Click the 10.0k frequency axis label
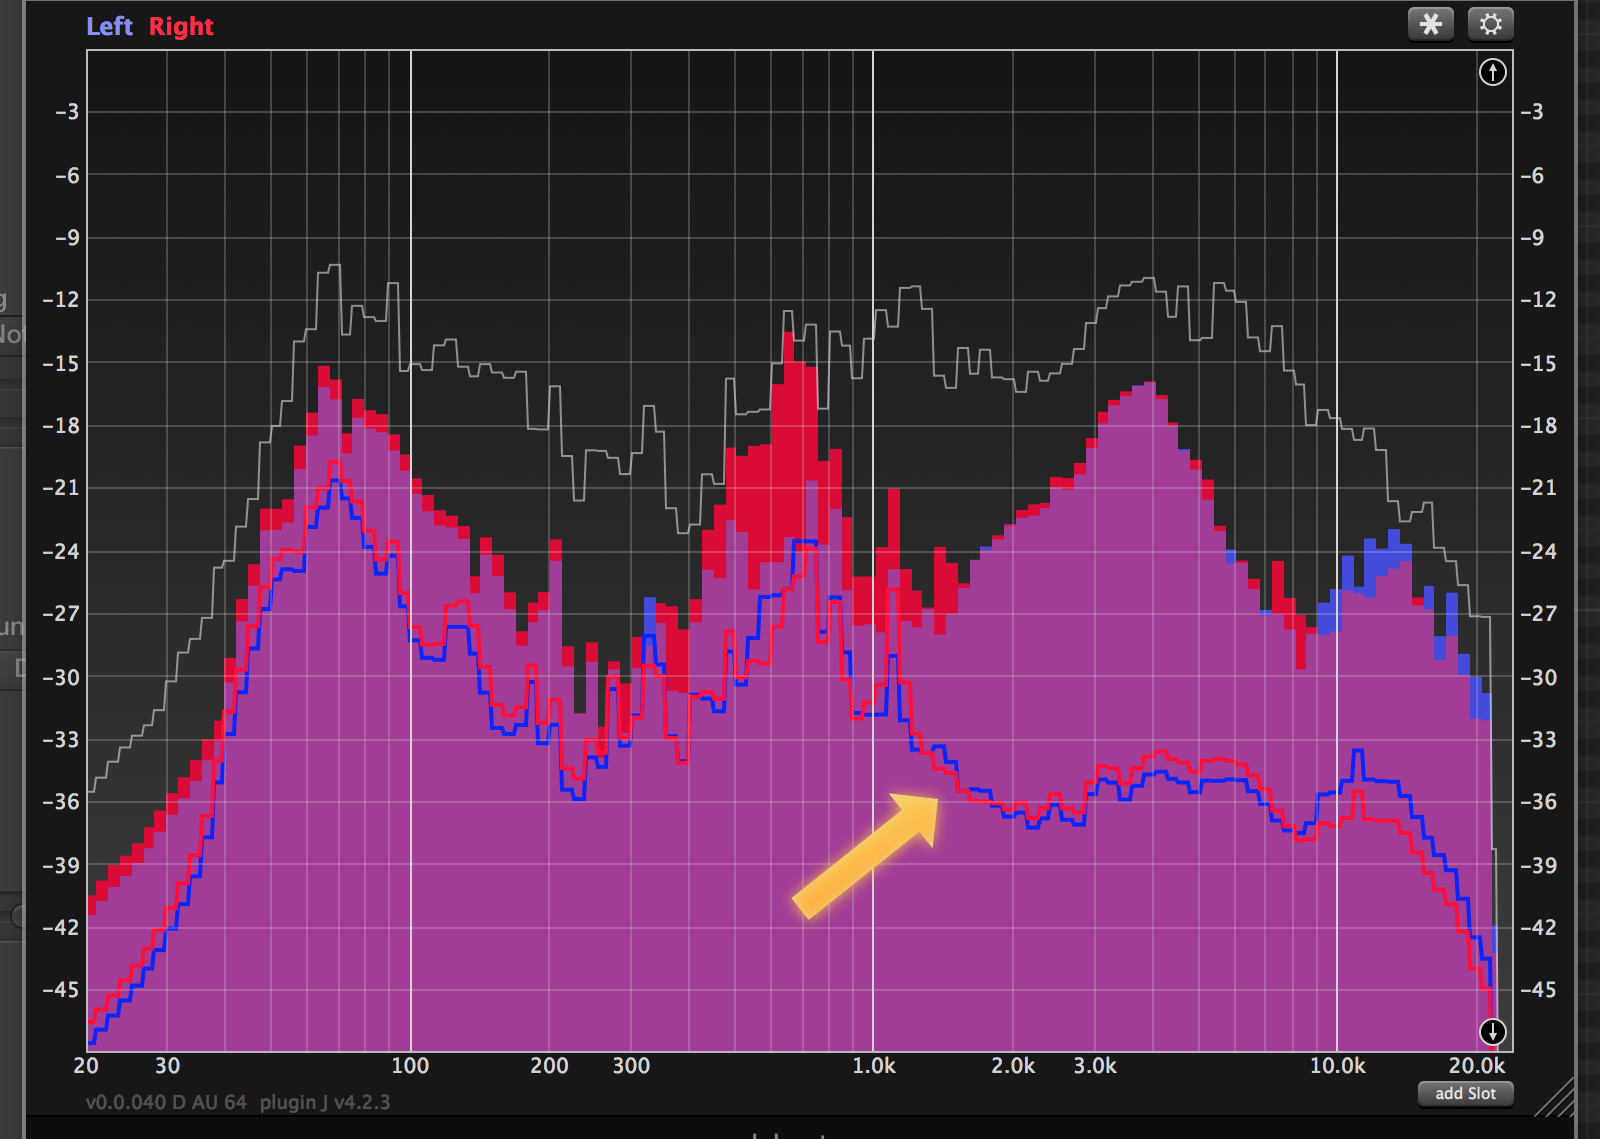The image size is (1600, 1139). [x=1338, y=1066]
